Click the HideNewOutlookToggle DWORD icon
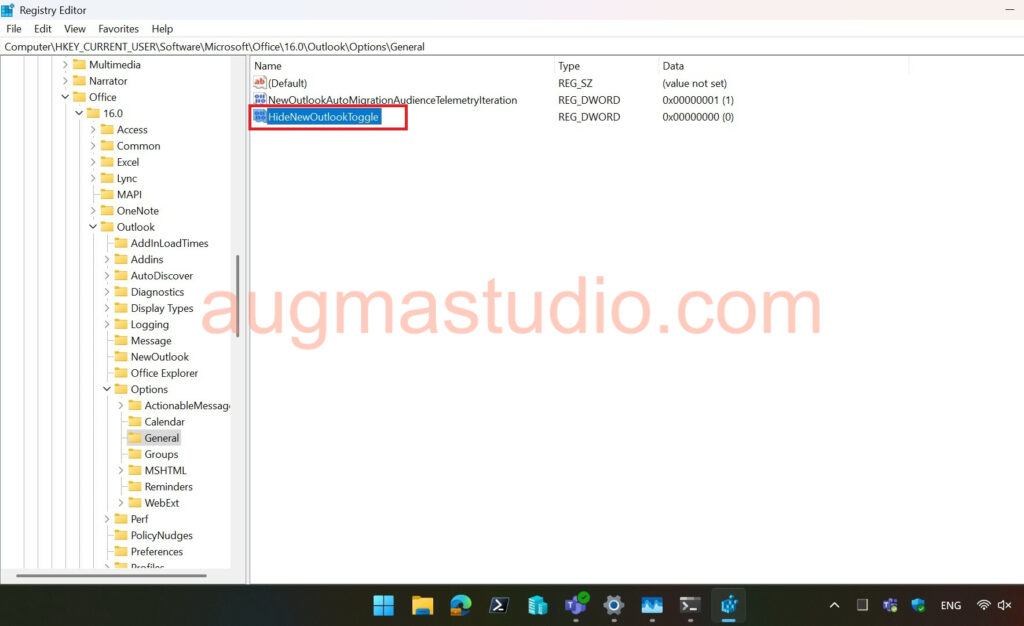 260,117
